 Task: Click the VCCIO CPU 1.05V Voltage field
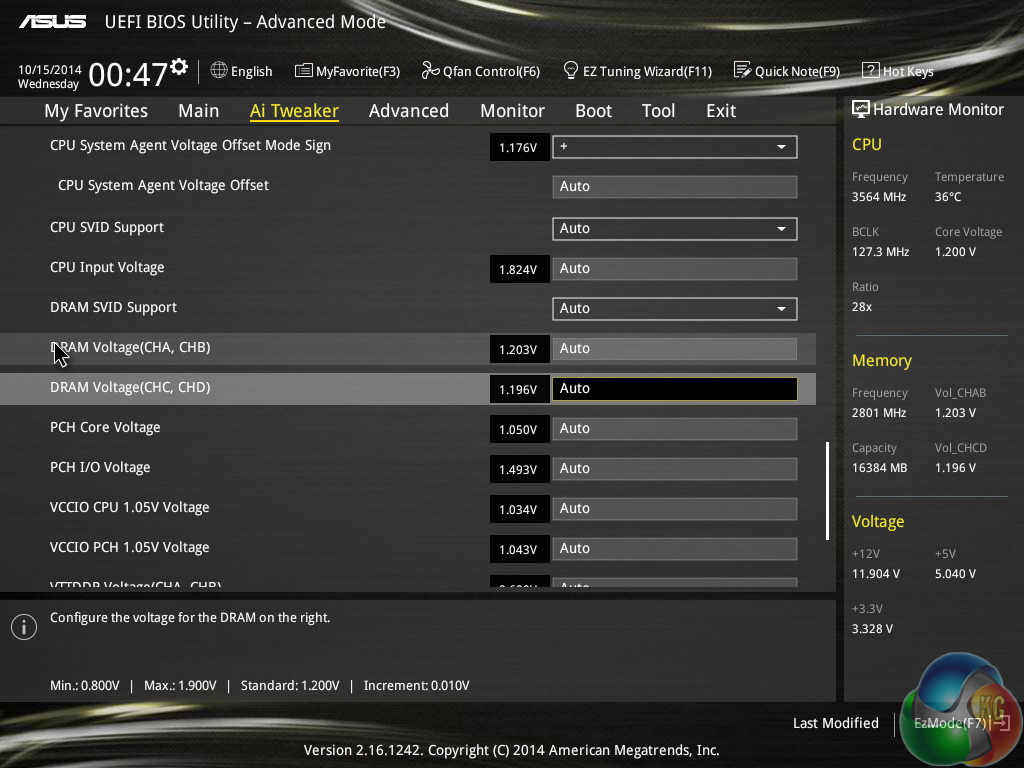pos(675,509)
